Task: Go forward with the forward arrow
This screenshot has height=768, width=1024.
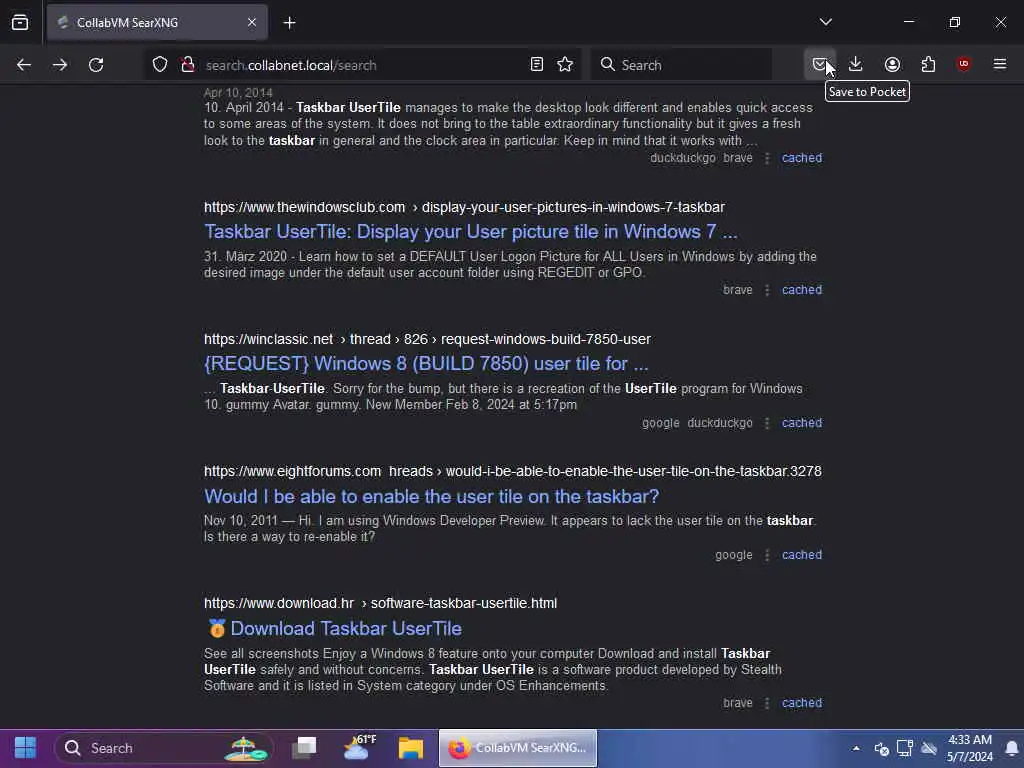Action: [60, 65]
